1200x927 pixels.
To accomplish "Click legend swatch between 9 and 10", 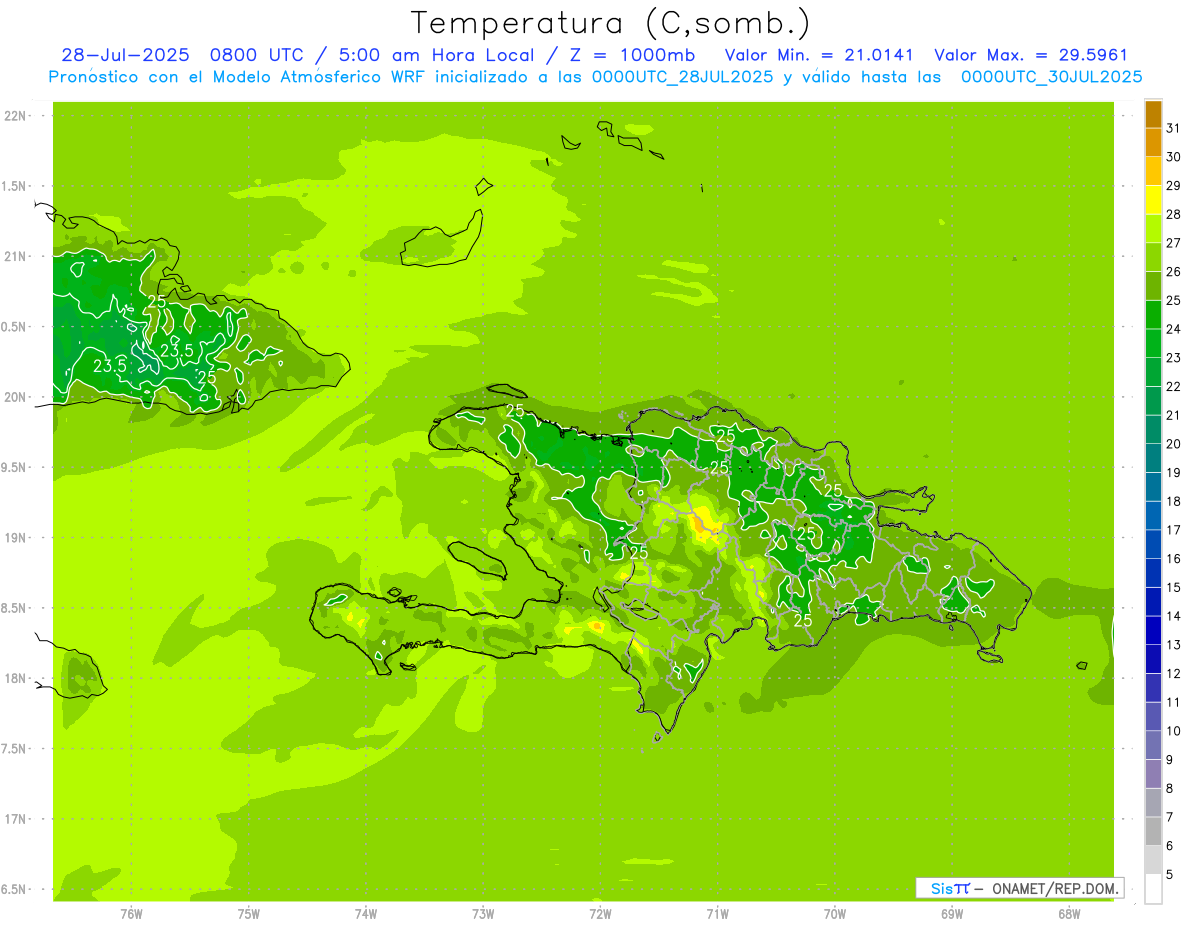I will coord(1153,745).
